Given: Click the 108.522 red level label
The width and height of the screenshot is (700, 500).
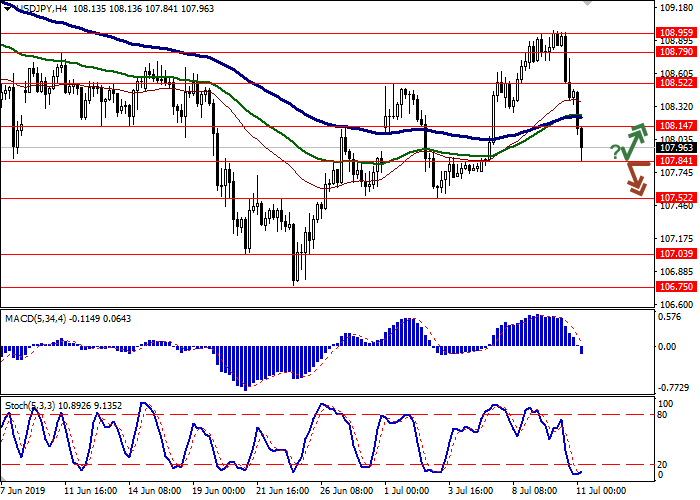Looking at the screenshot, I should pos(673,84).
